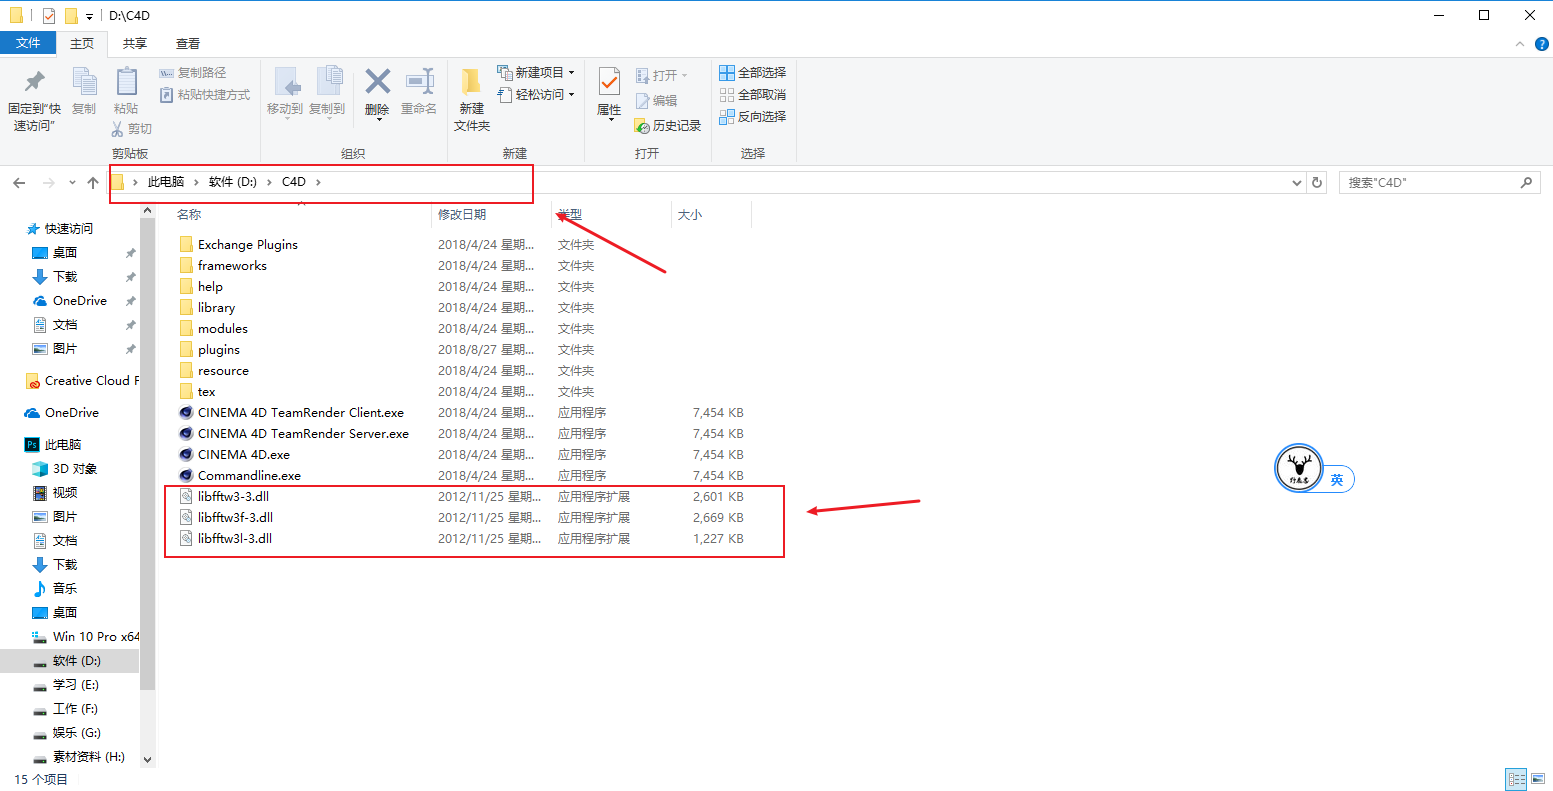Refresh the current folder view
Image resolution: width=1553 pixels, height=791 pixels.
pos(1317,182)
